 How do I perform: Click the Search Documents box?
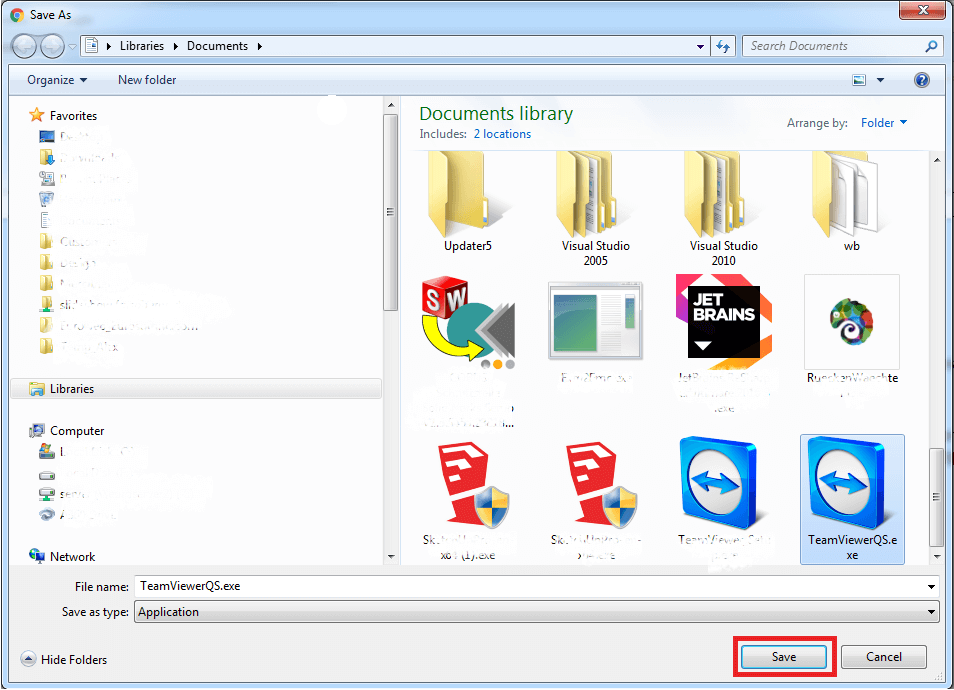(834, 46)
